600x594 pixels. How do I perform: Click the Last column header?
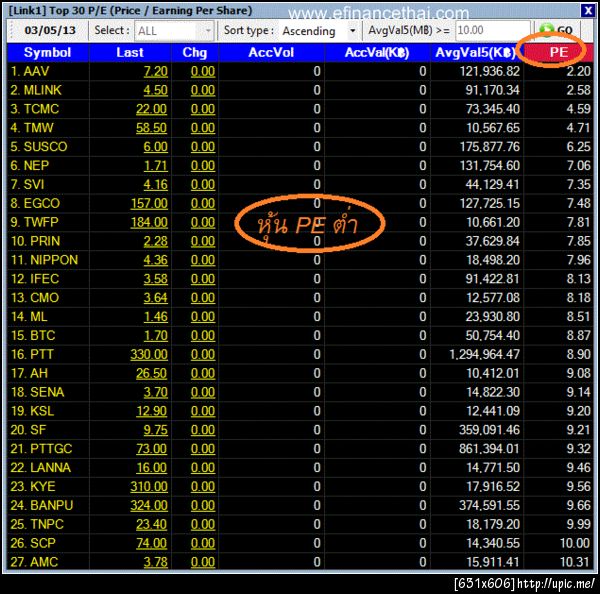point(130,52)
